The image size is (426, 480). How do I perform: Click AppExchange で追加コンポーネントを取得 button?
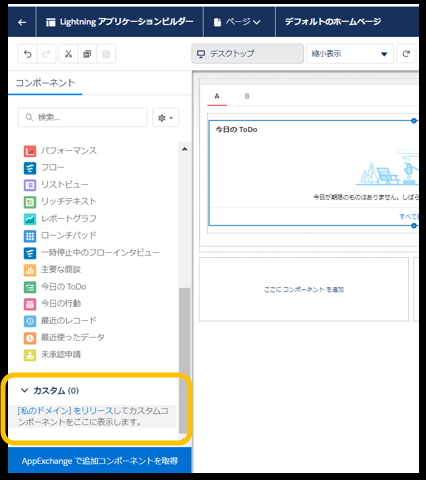(x=100, y=460)
